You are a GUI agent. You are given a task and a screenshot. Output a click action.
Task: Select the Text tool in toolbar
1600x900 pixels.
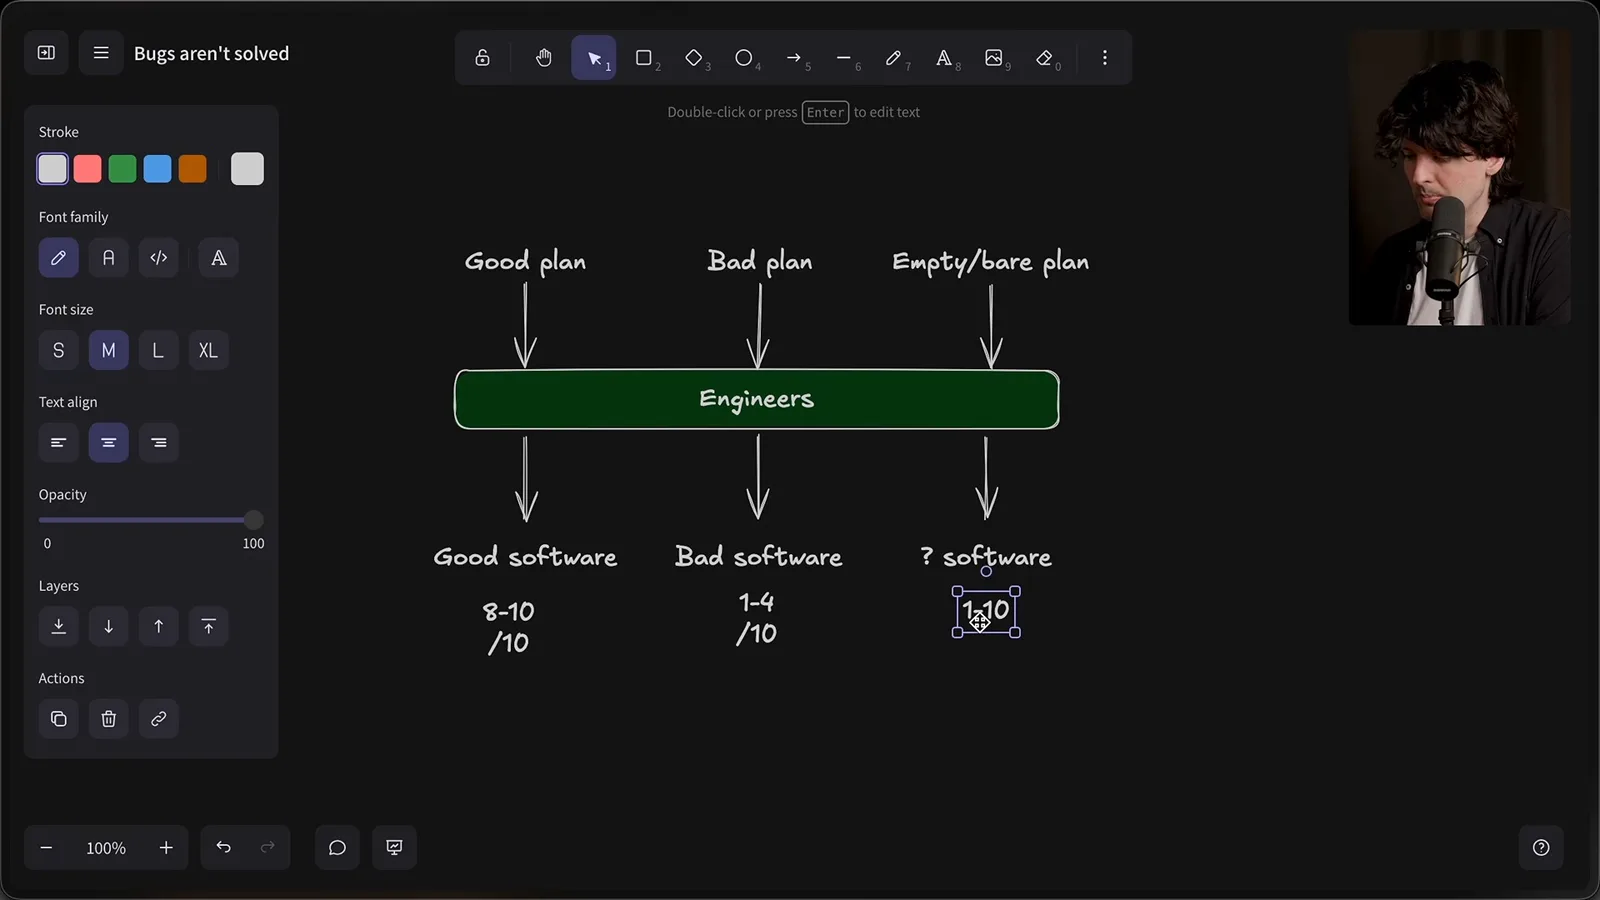(x=944, y=58)
